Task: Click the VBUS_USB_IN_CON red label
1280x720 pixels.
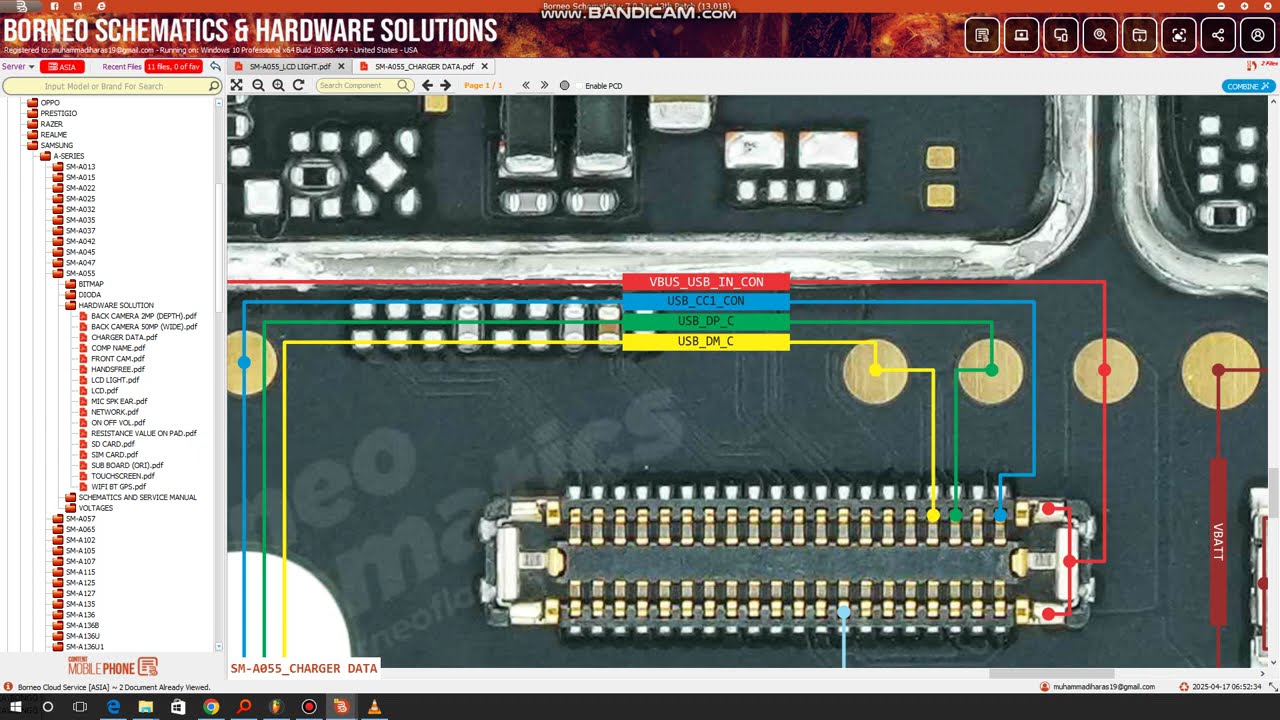Action: pyautogui.click(x=706, y=282)
